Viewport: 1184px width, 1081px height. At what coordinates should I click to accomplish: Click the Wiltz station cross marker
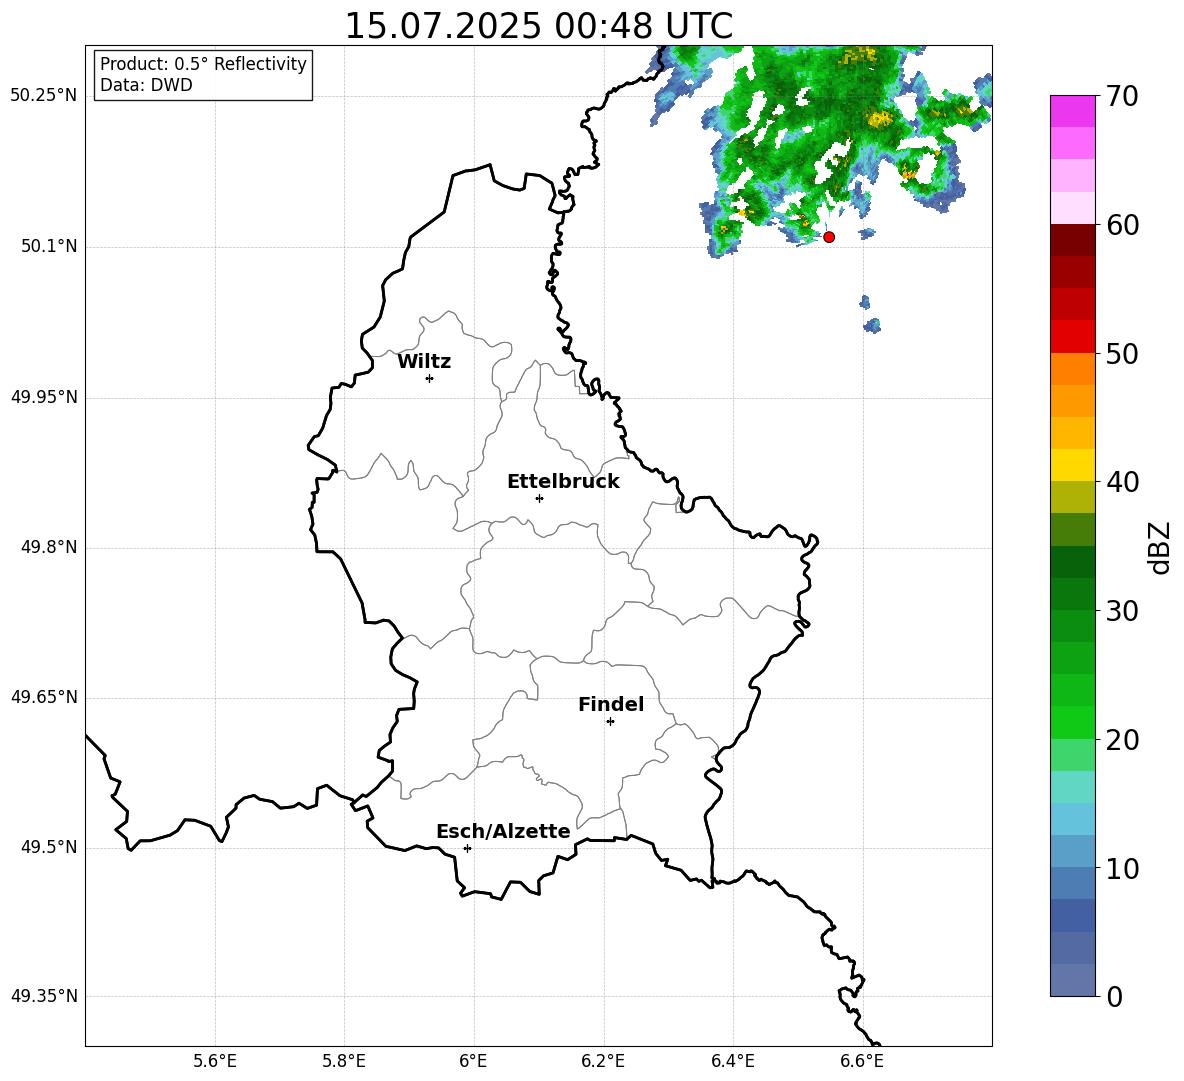(430, 378)
